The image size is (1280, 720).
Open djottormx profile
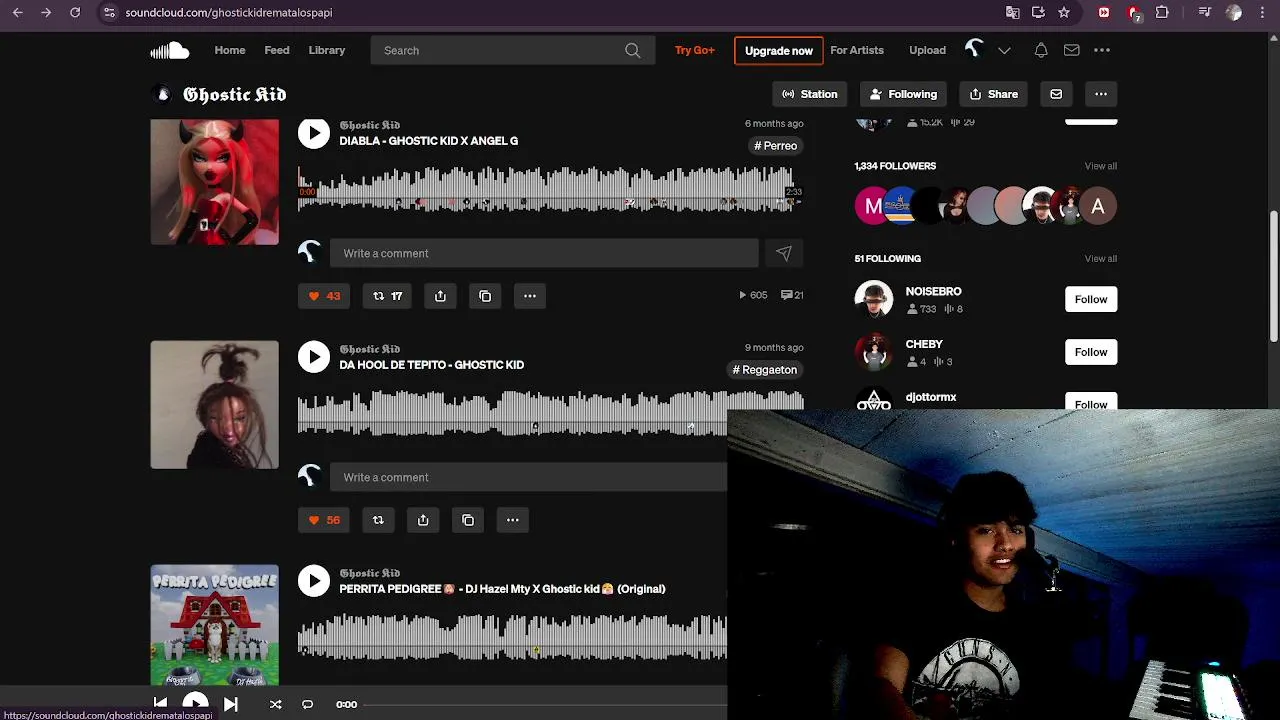click(931, 397)
